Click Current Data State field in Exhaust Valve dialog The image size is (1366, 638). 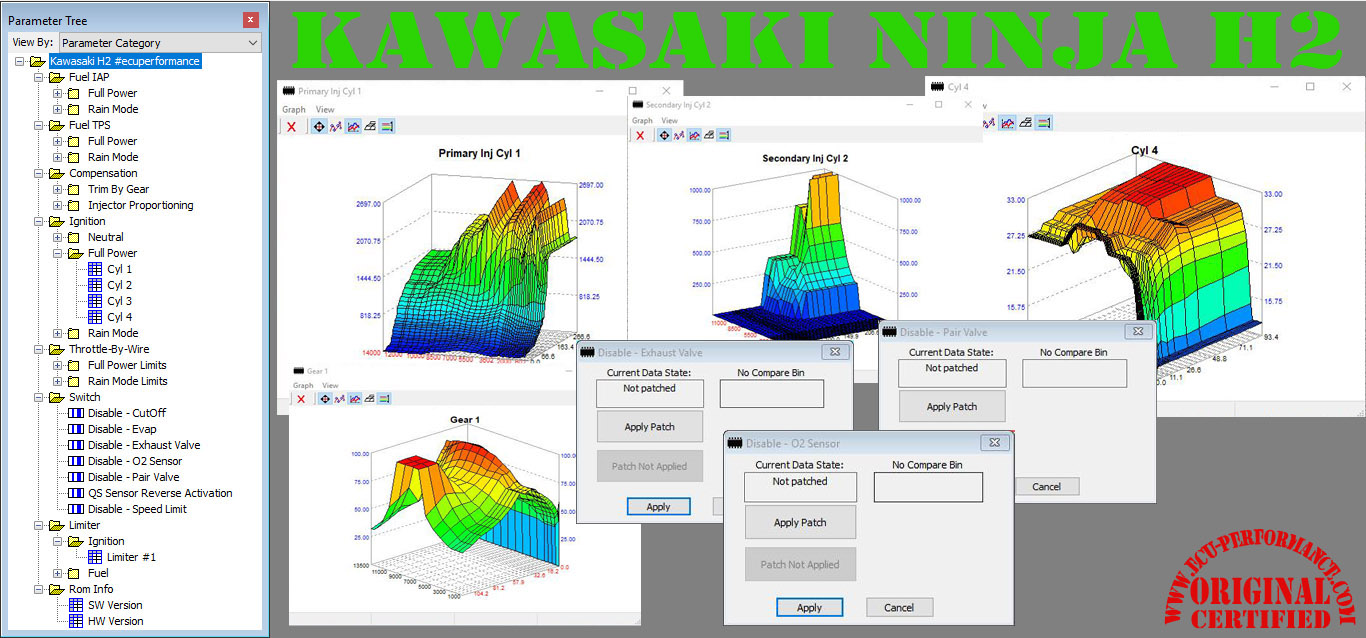[650, 394]
